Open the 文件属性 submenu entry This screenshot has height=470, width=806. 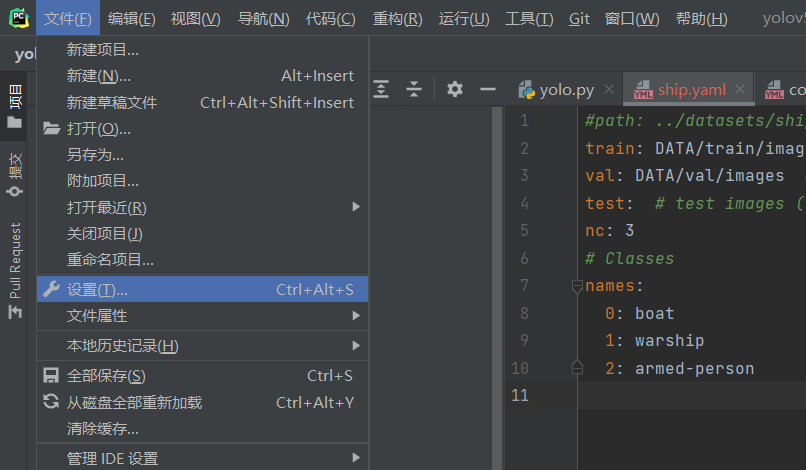203,316
